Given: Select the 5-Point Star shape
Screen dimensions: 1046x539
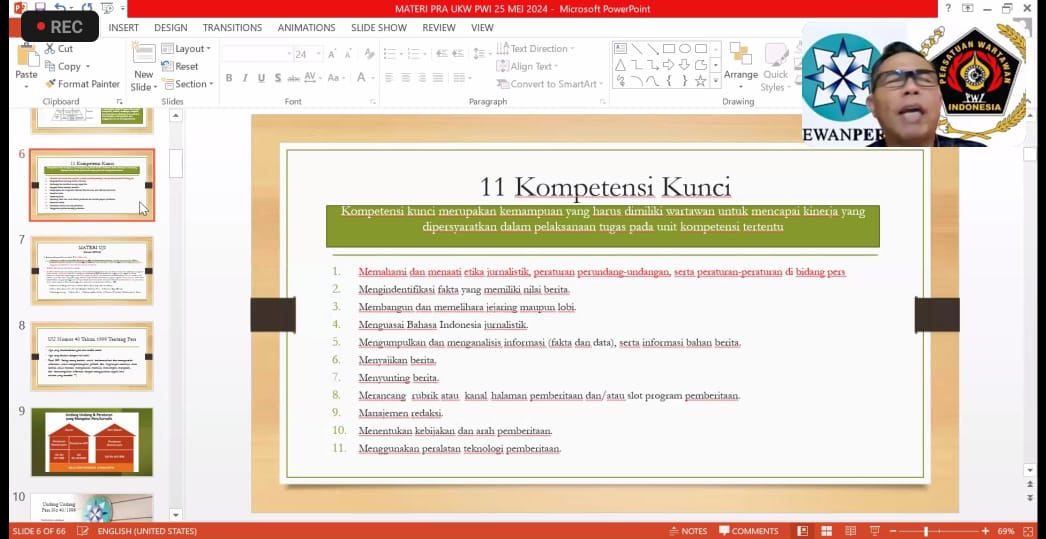Looking at the screenshot, I should pos(700,81).
